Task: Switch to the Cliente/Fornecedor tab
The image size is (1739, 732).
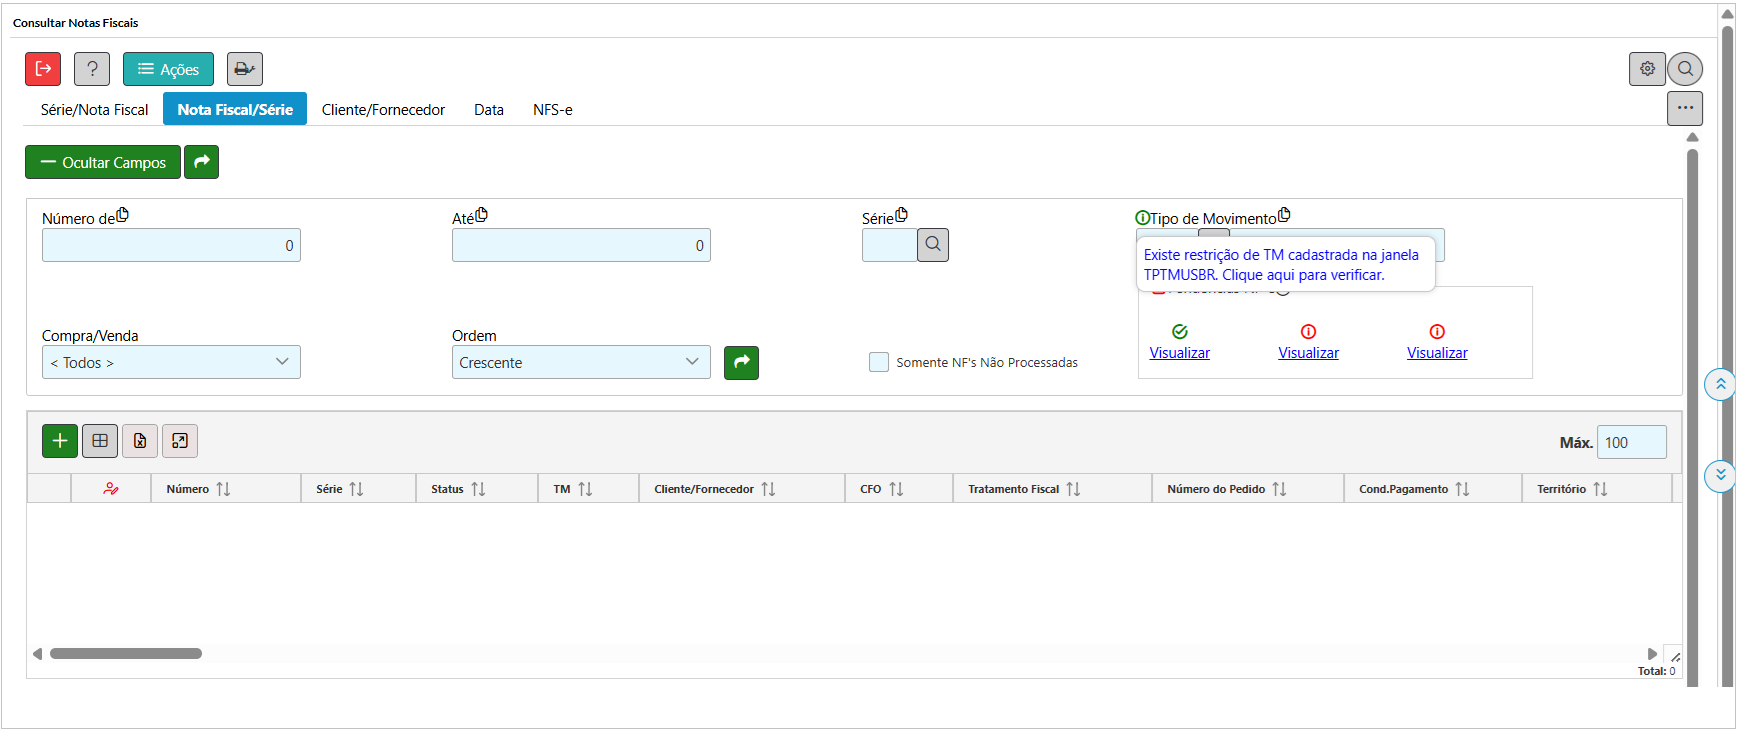Action: click(383, 110)
